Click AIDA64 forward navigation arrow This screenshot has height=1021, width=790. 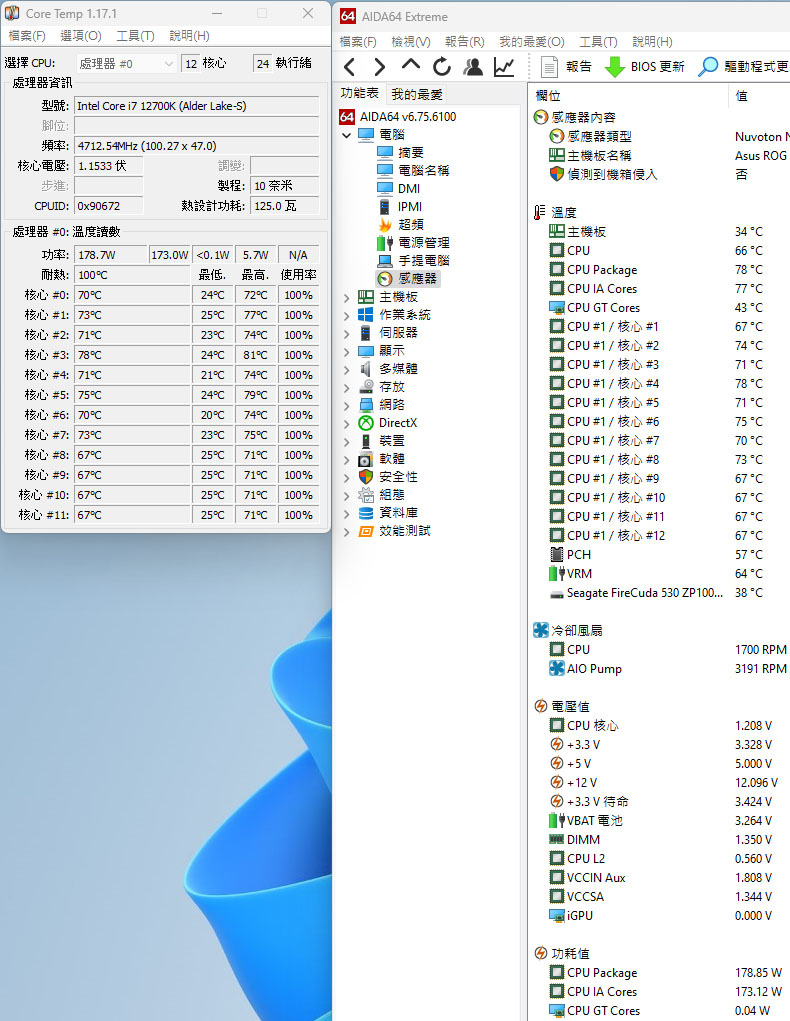[x=379, y=66]
